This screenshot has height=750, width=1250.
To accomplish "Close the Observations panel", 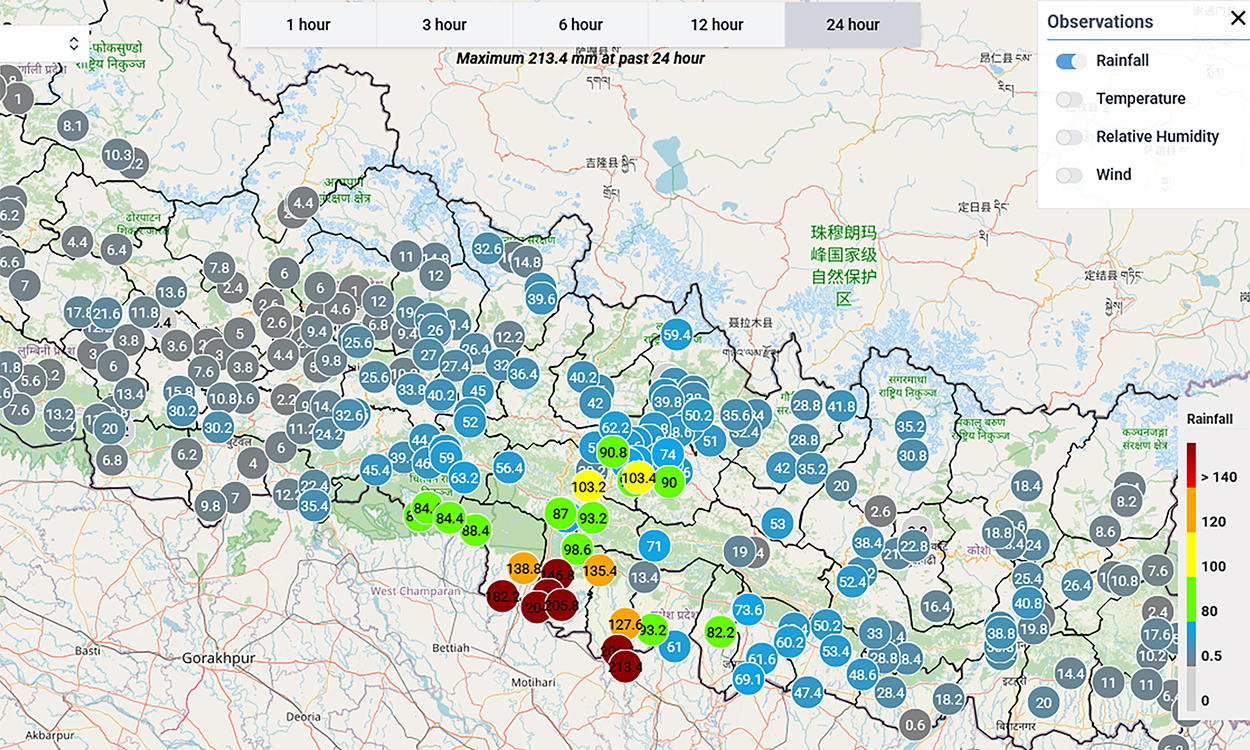I will 1237,18.
